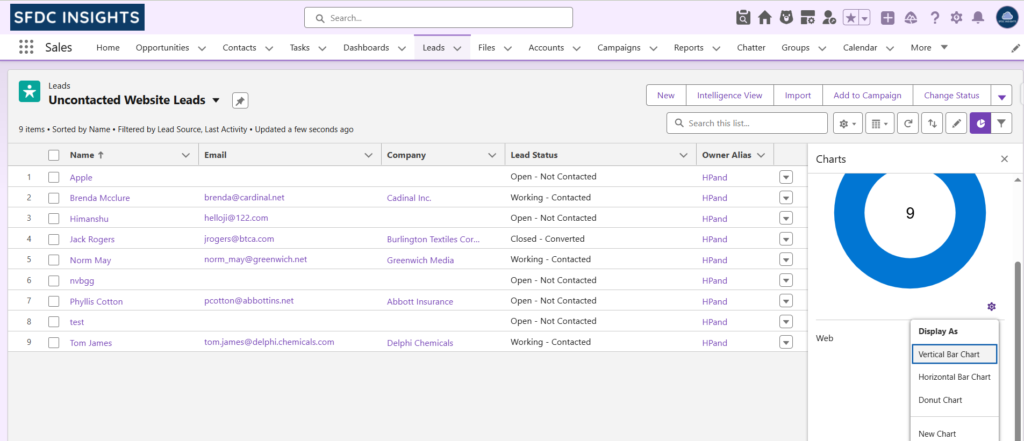Image resolution: width=1024 pixels, height=441 pixels.
Task: Open the Setup gear in header
Action: [956, 17]
